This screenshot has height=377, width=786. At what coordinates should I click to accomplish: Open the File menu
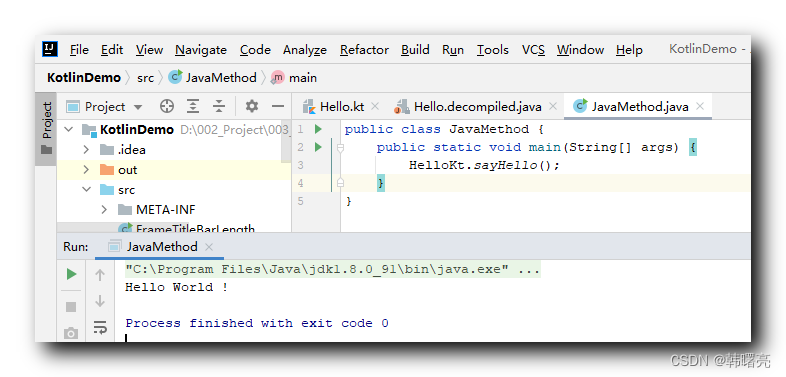(x=79, y=50)
